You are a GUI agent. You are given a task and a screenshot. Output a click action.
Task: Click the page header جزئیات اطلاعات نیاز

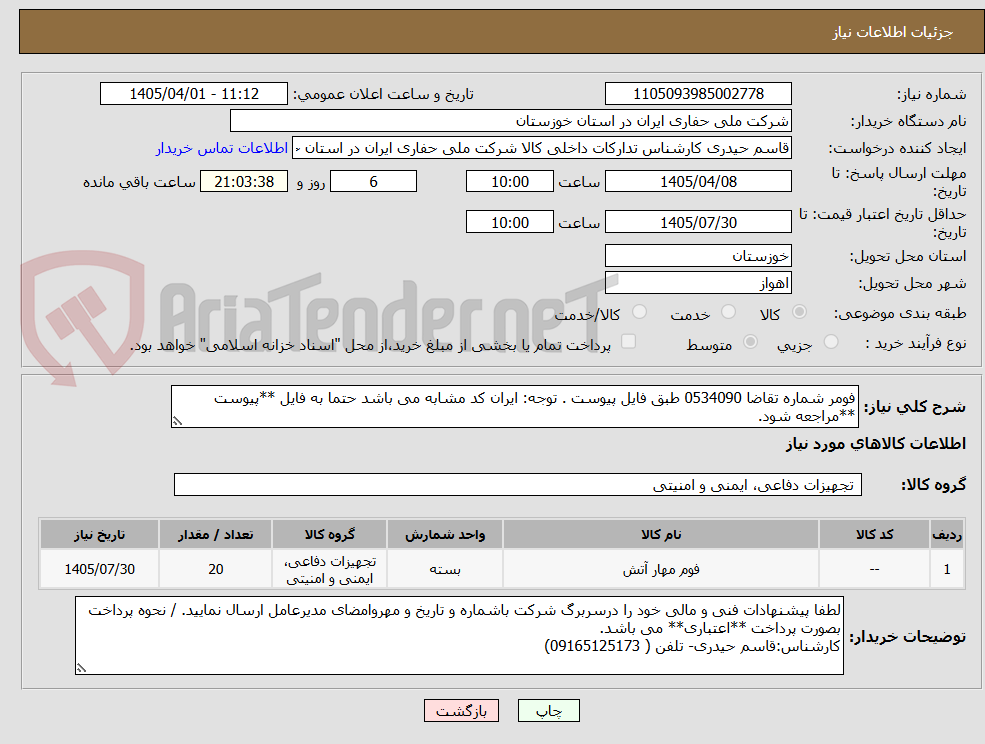tap(892, 32)
